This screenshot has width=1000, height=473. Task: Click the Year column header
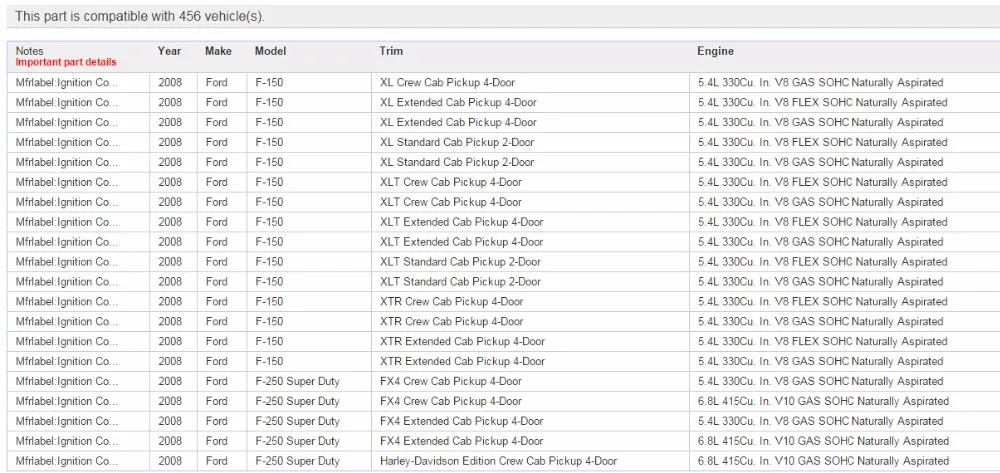(x=170, y=51)
